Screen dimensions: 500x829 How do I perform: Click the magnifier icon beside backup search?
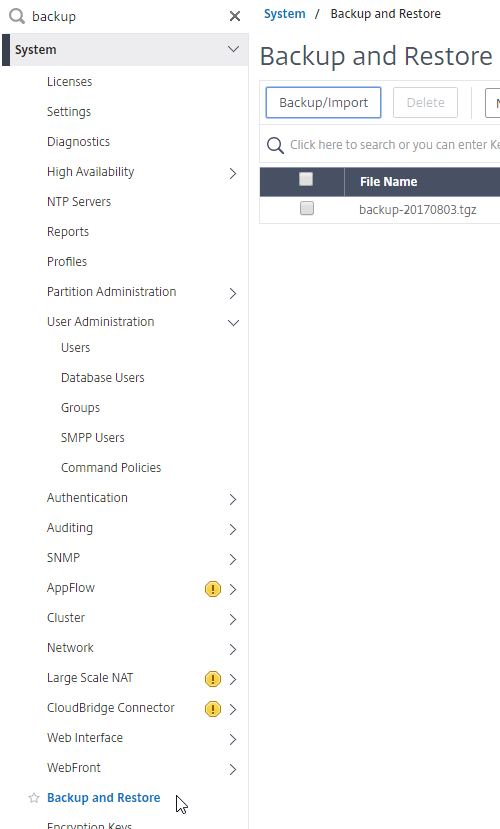tap(17, 16)
